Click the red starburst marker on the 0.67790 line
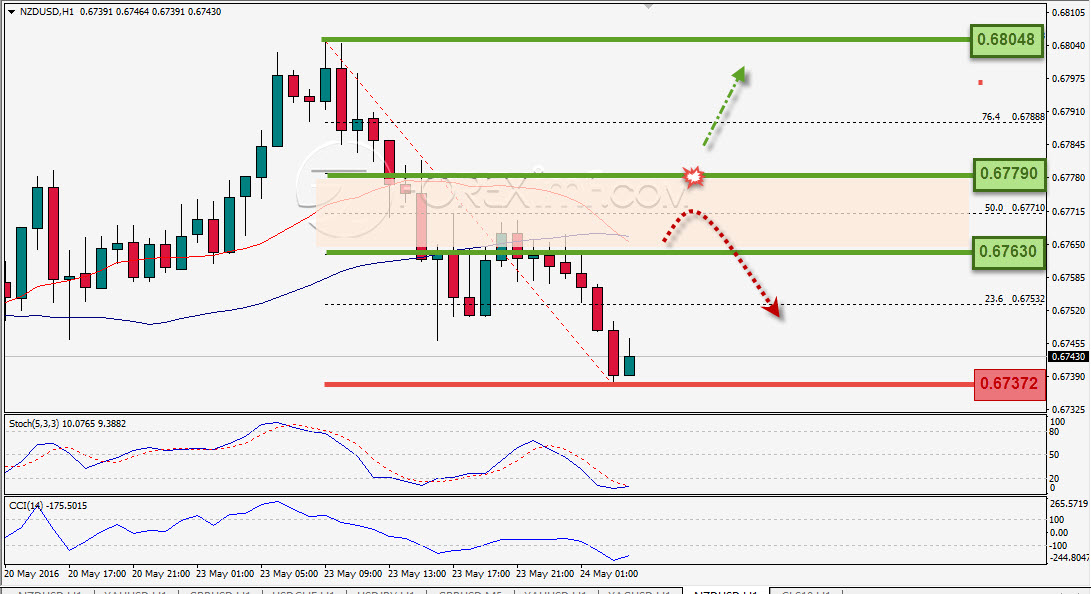 (x=693, y=177)
